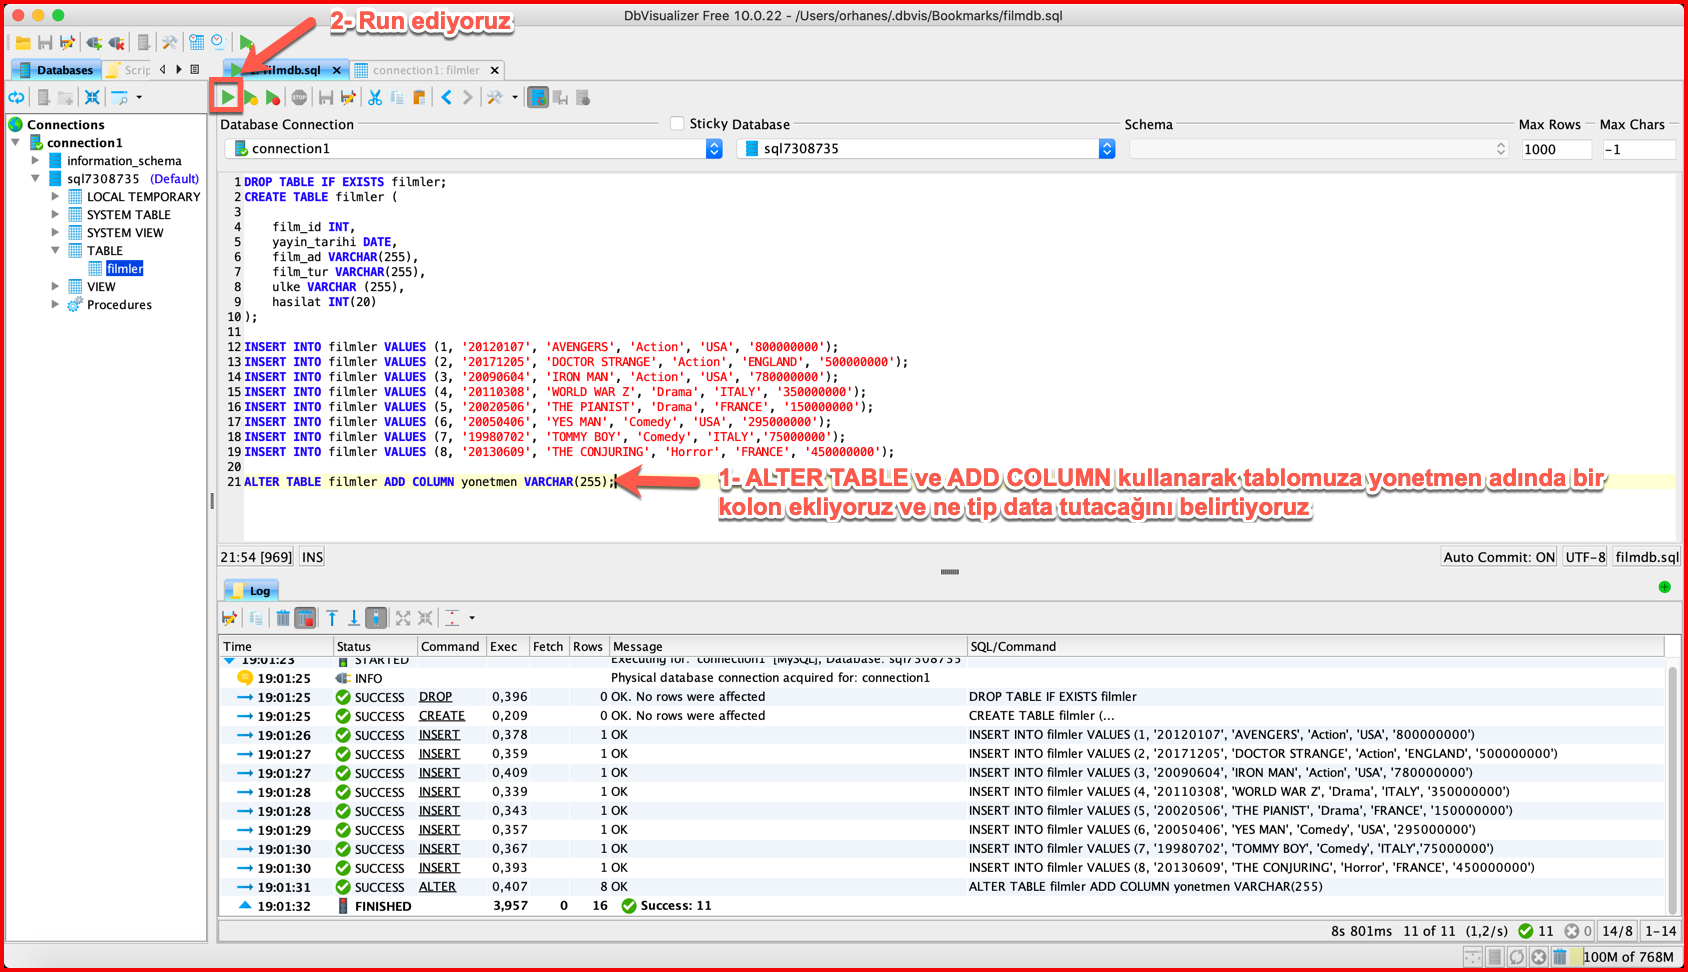Switch to the Scripts tab

point(128,69)
